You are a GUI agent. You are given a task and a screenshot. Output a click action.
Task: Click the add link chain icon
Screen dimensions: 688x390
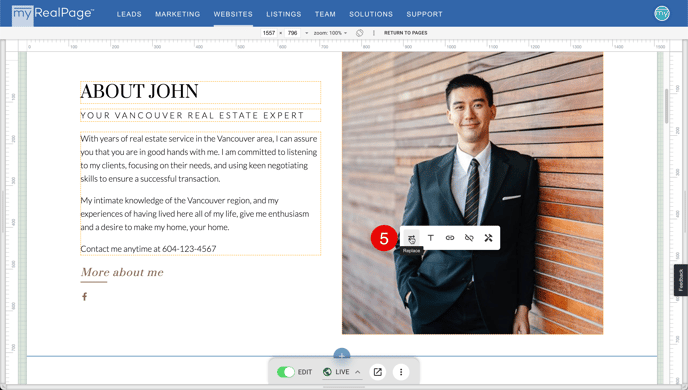(x=450, y=238)
